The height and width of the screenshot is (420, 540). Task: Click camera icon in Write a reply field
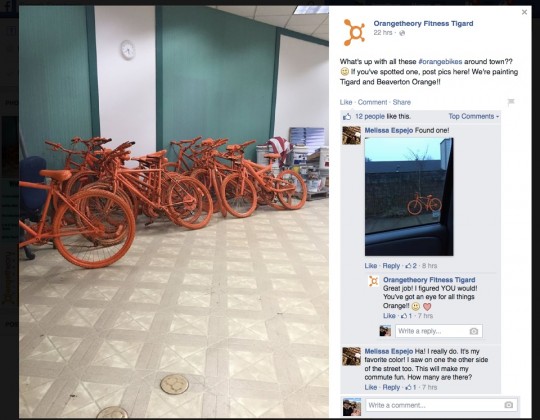coord(474,331)
